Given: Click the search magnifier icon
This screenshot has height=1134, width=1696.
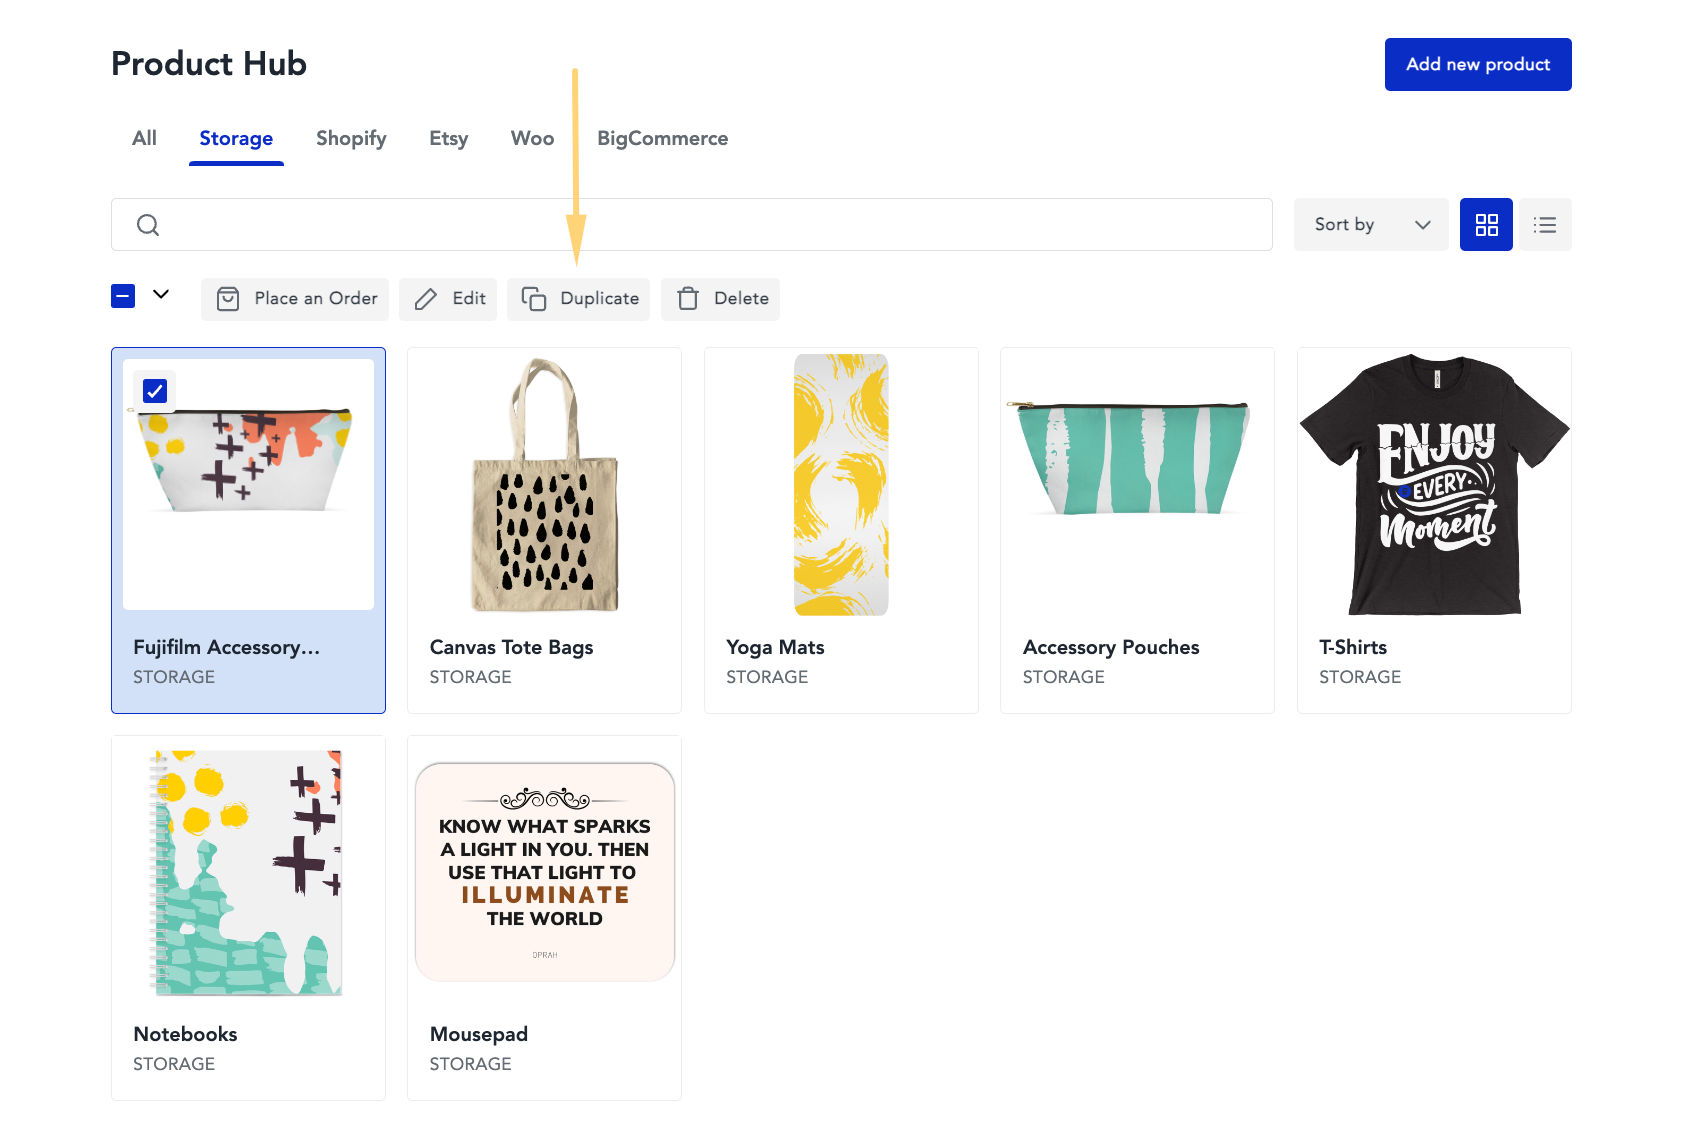Looking at the screenshot, I should coord(148,225).
